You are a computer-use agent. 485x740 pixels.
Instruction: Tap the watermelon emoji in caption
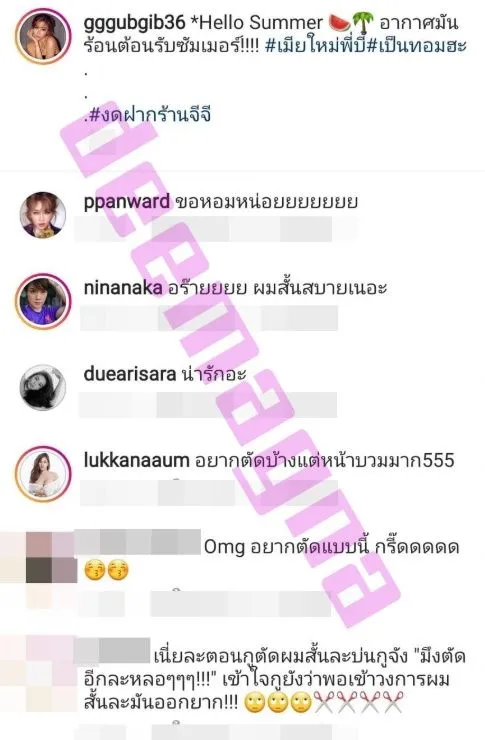pyautogui.click(x=340, y=23)
